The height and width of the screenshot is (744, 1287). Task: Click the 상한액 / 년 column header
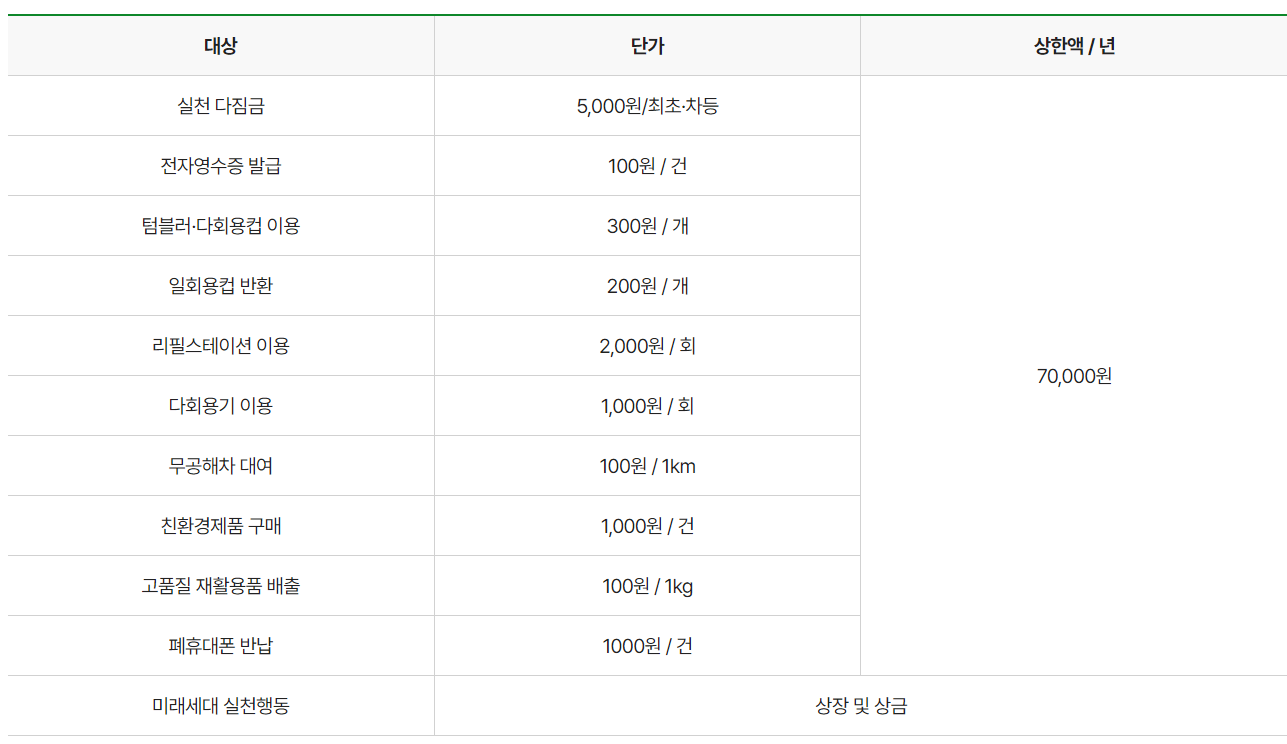[x=1074, y=46]
